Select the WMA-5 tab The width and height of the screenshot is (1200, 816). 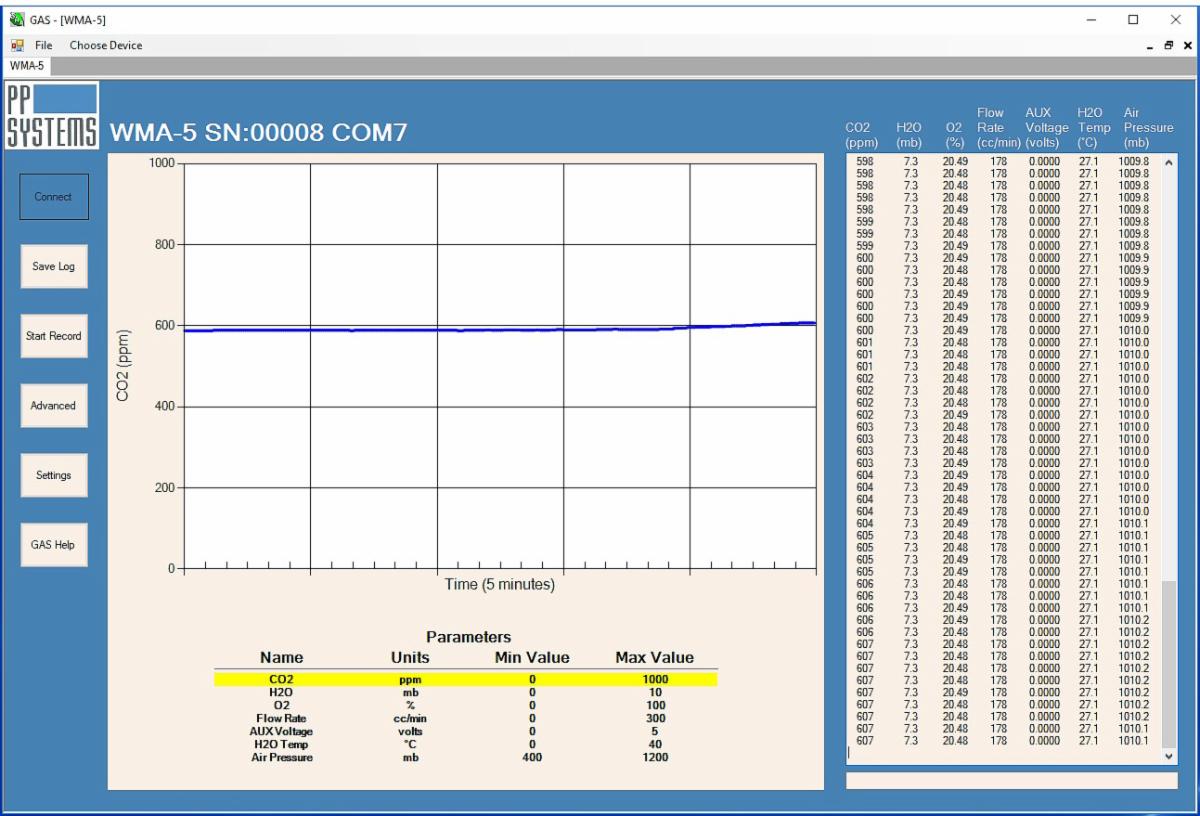pos(27,65)
